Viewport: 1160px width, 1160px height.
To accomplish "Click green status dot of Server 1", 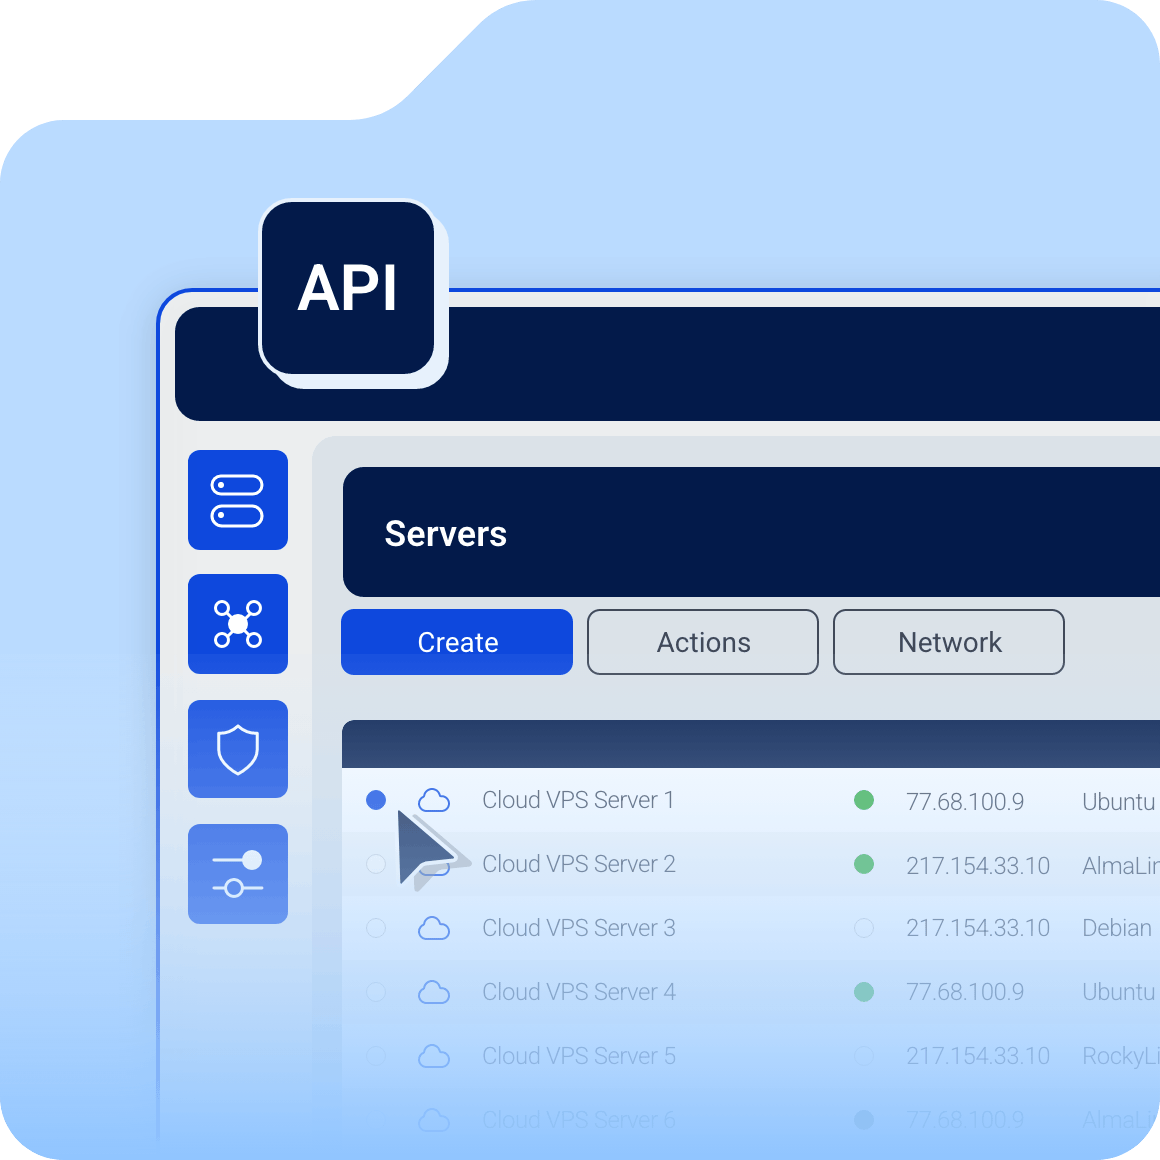I will 863,800.
